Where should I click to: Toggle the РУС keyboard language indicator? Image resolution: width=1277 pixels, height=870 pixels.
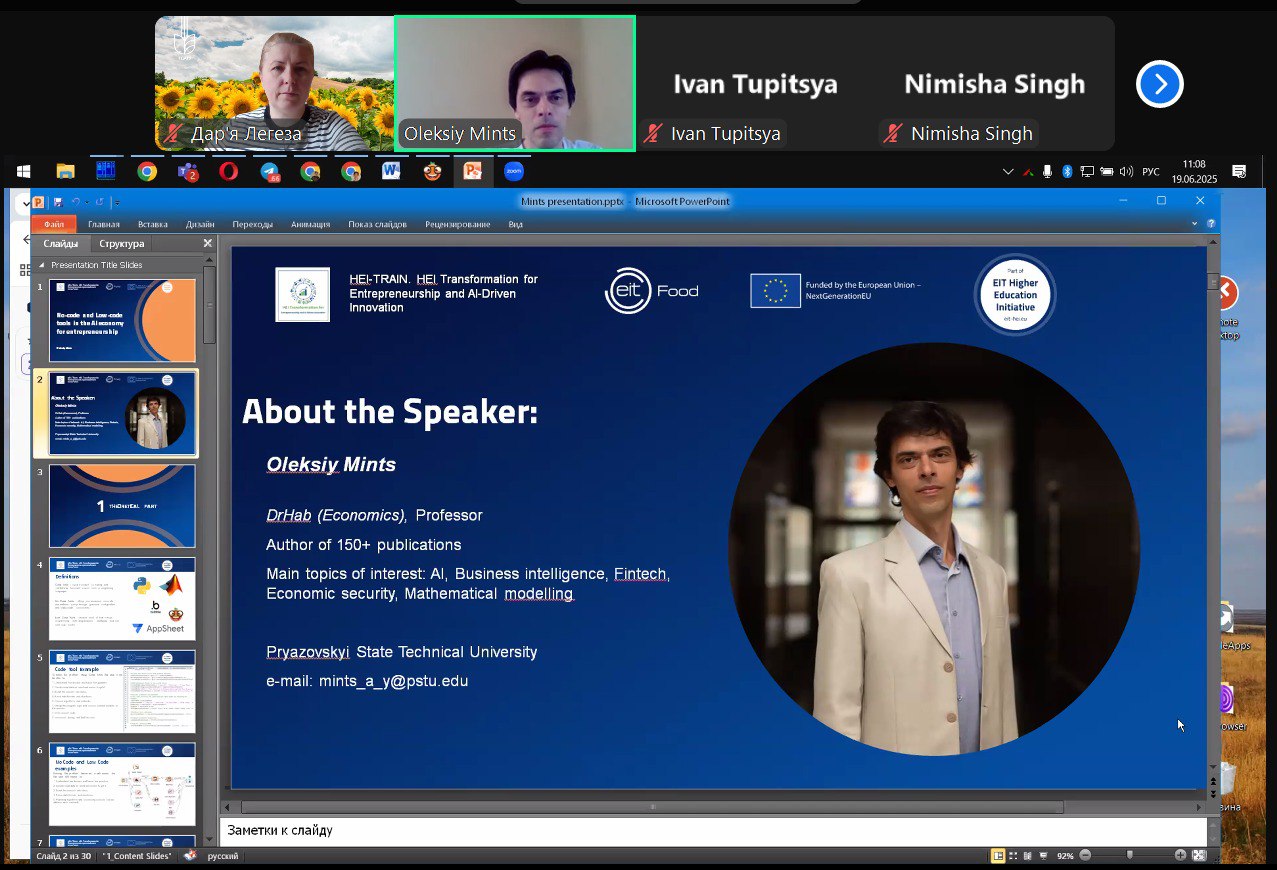coord(1151,172)
